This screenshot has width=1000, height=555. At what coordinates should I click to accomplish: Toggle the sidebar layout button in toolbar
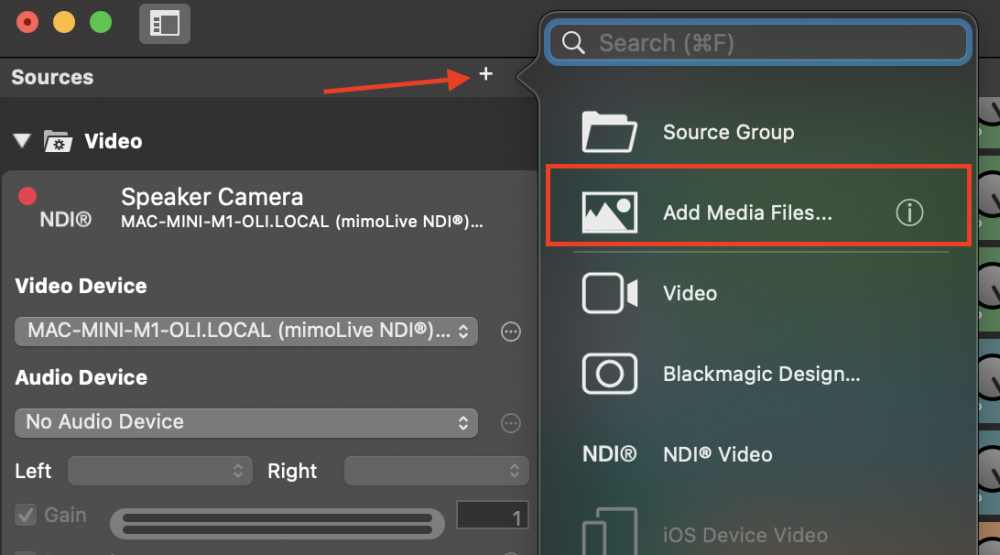(165, 24)
